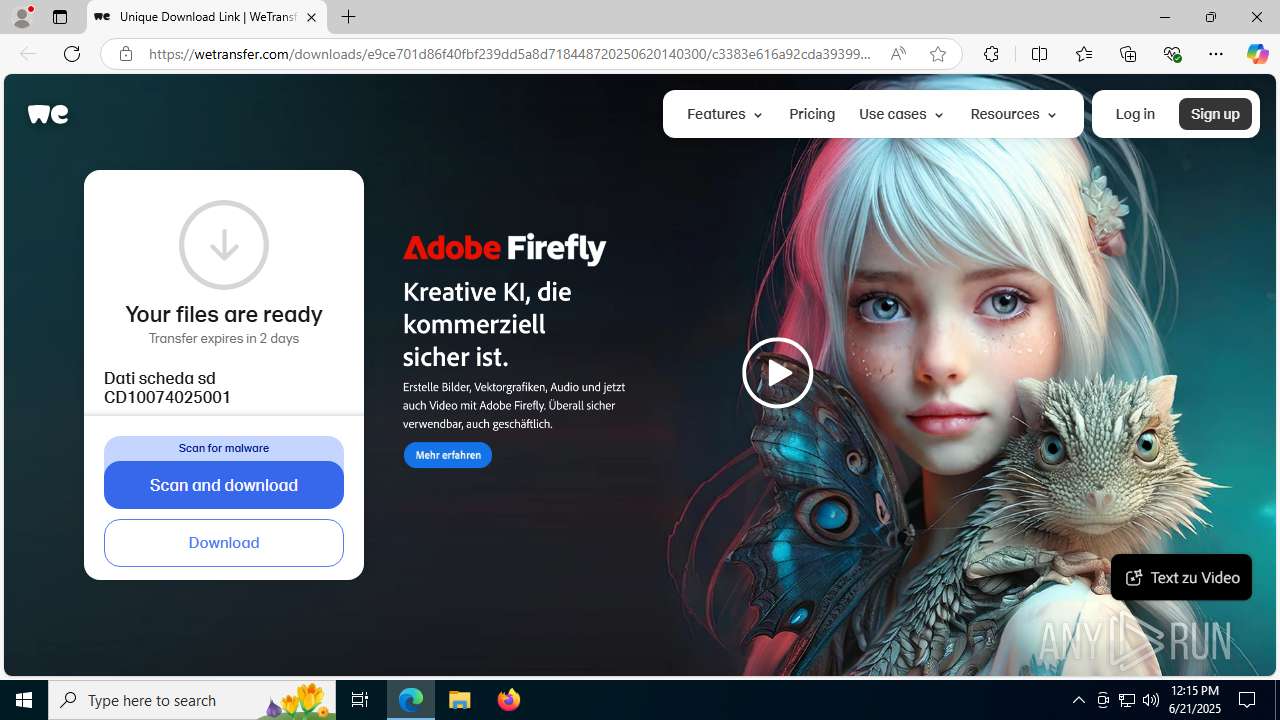Play the Adobe Firefly video

[777, 373]
